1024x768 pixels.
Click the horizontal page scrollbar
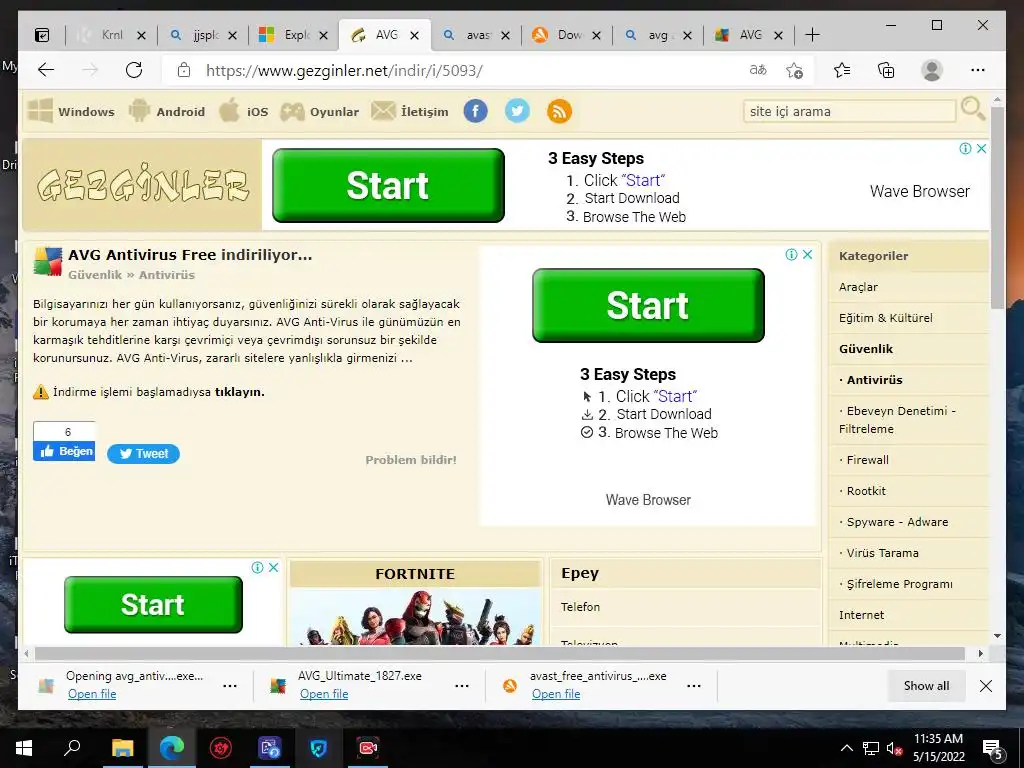coord(500,653)
